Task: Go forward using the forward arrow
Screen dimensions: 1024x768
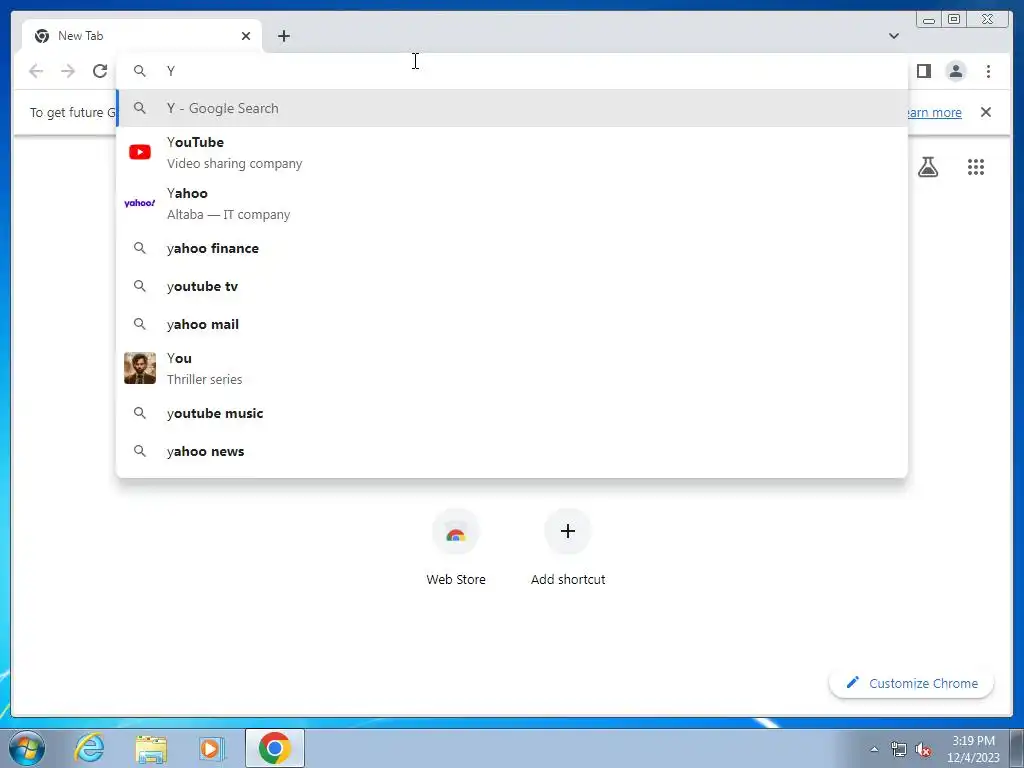Action: tap(68, 71)
